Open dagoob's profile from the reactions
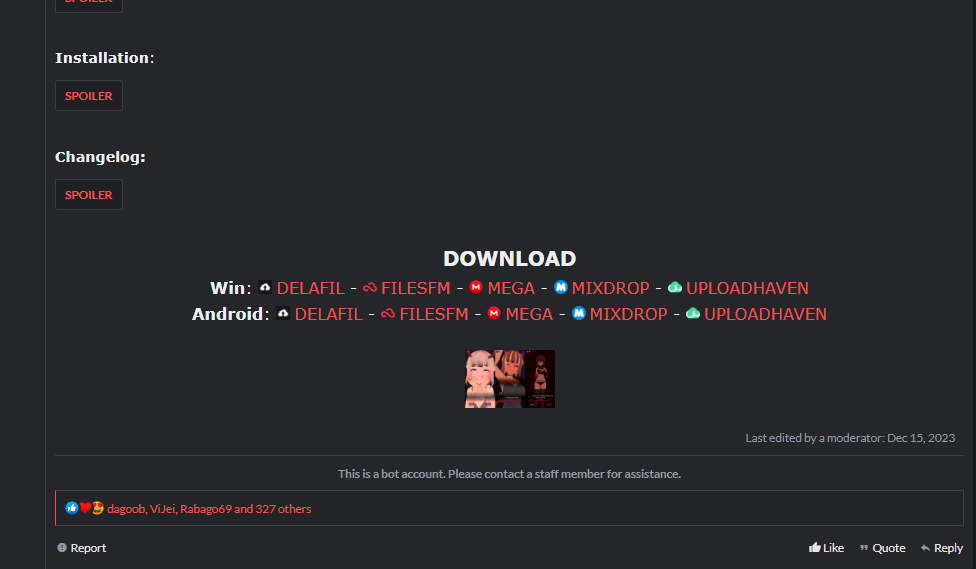This screenshot has height=569, width=976. coord(126,509)
